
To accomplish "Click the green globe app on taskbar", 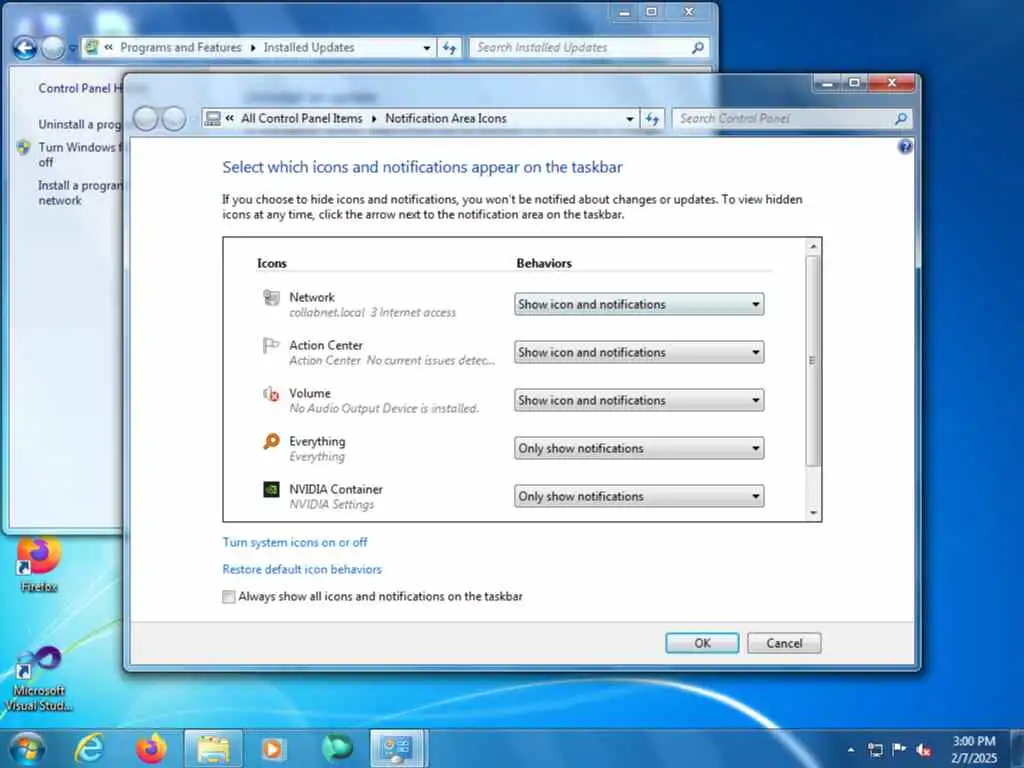I will click(337, 748).
